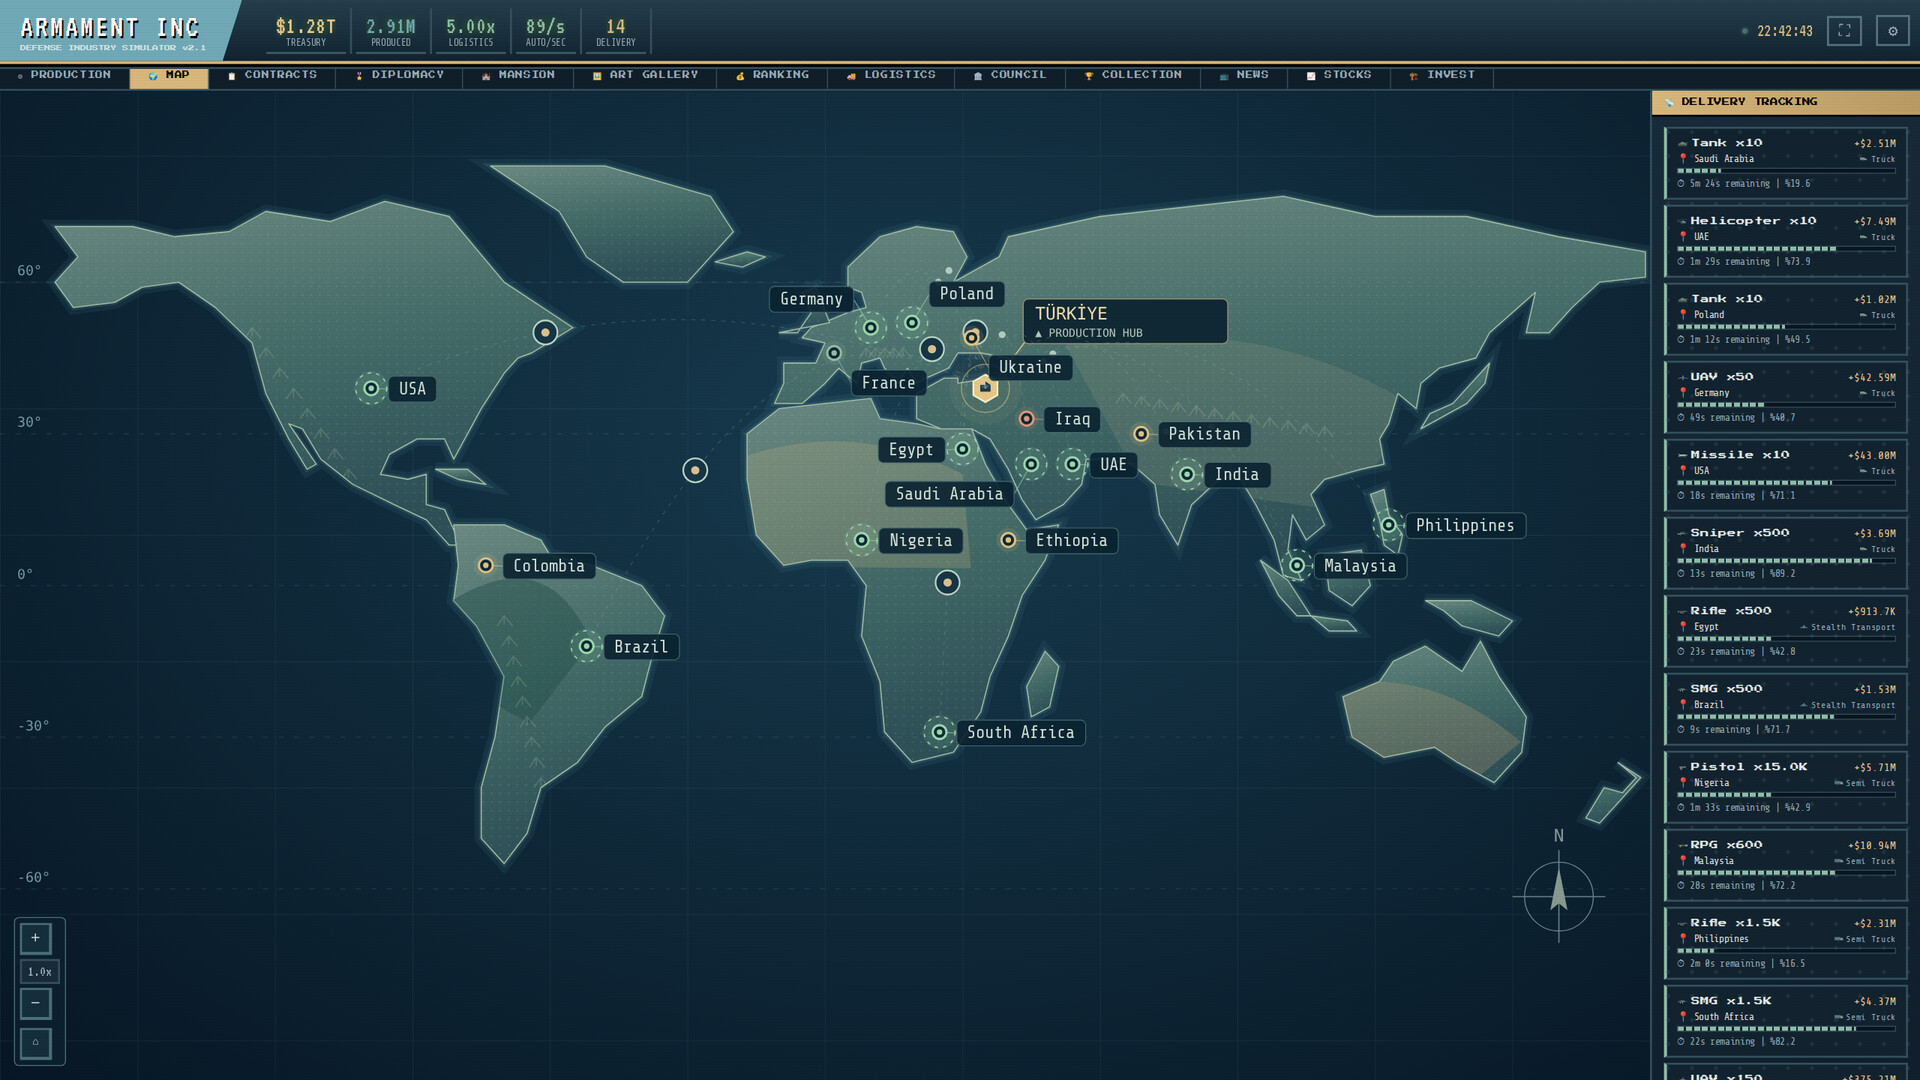Viewport: 1920px width, 1080px height.
Task: Click the Ethiopia map marker
Action: 1008,540
